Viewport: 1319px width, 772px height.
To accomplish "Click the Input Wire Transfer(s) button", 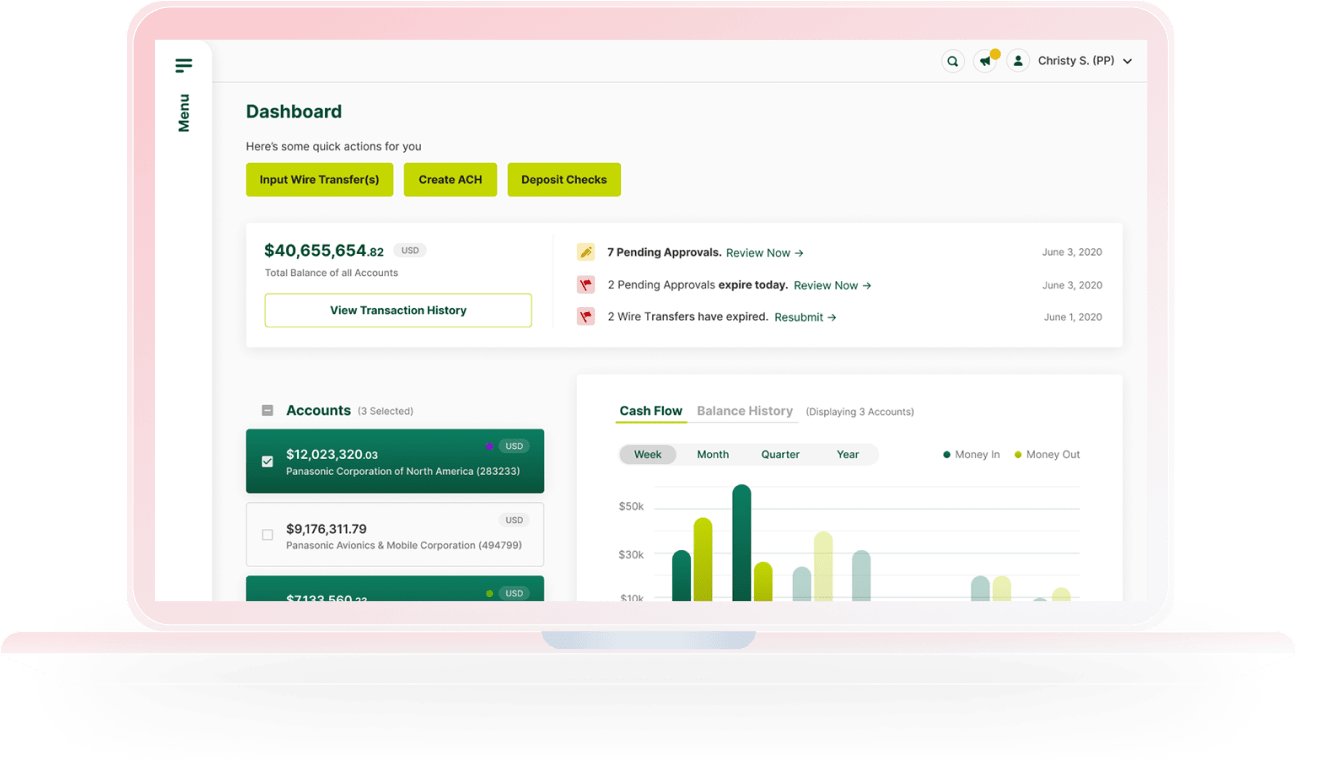I will [319, 180].
